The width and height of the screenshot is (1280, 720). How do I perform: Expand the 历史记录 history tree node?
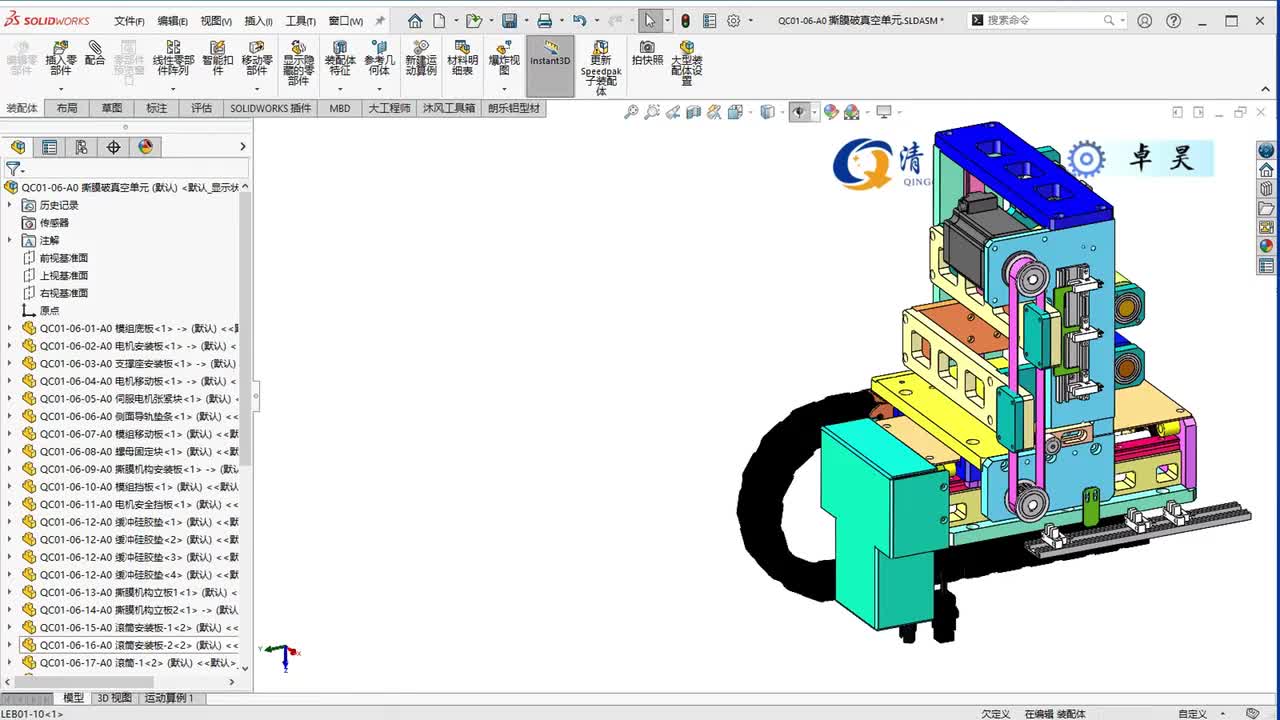(10, 205)
